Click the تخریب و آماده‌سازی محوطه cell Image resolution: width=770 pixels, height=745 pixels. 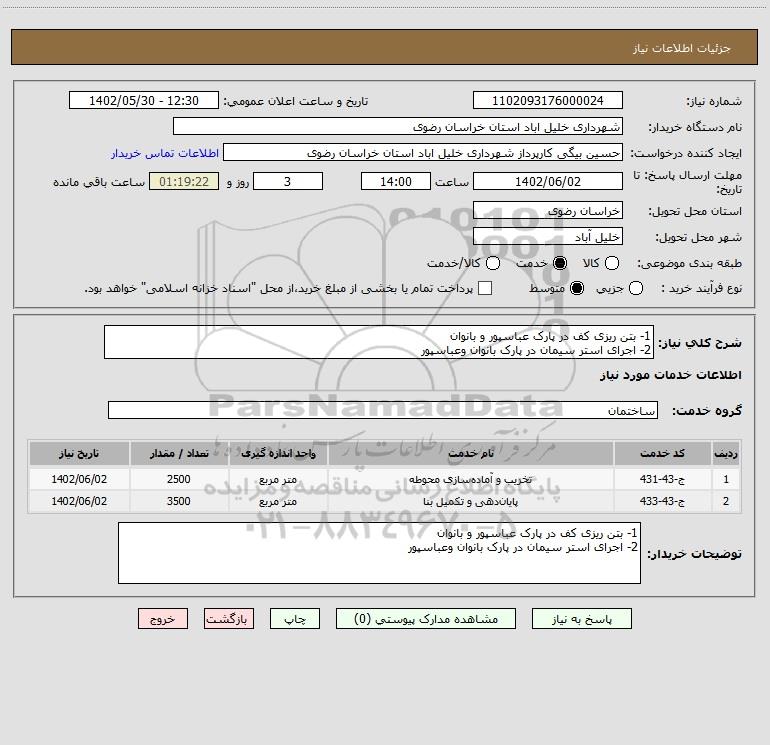click(470, 479)
